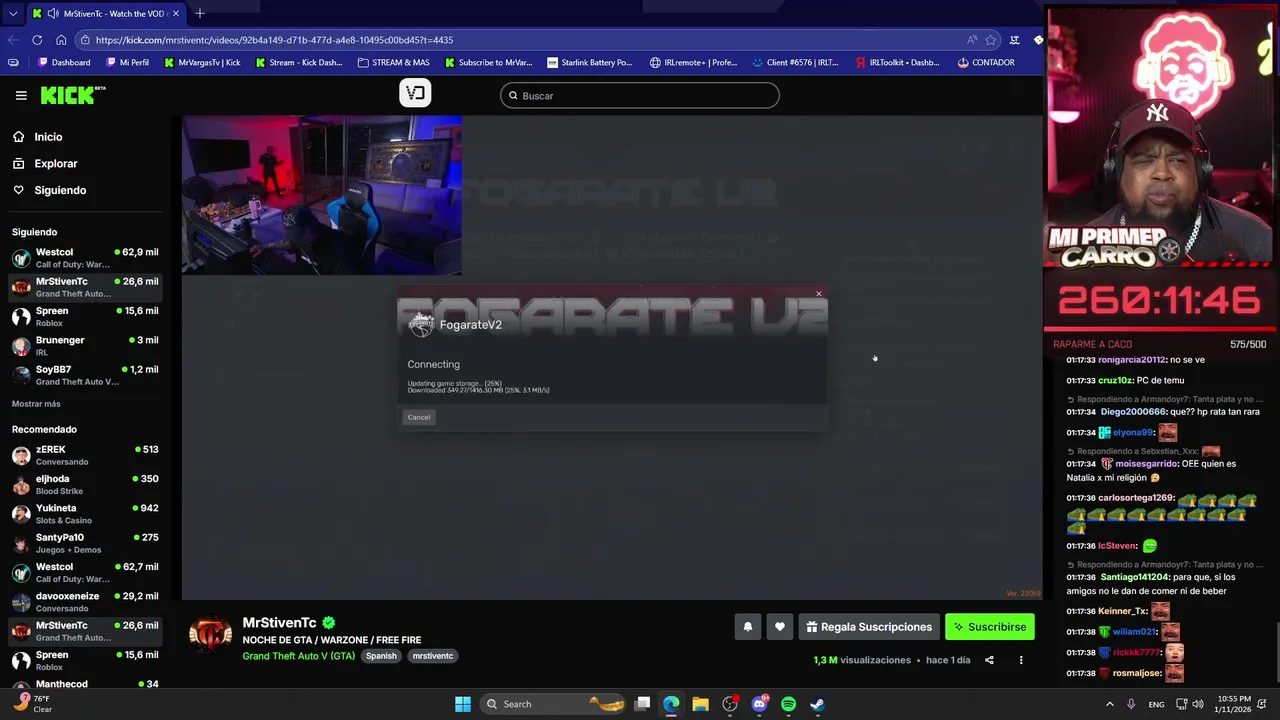Click the VO icon beside search bar
Image resolution: width=1280 pixels, height=720 pixels.
[x=415, y=93]
